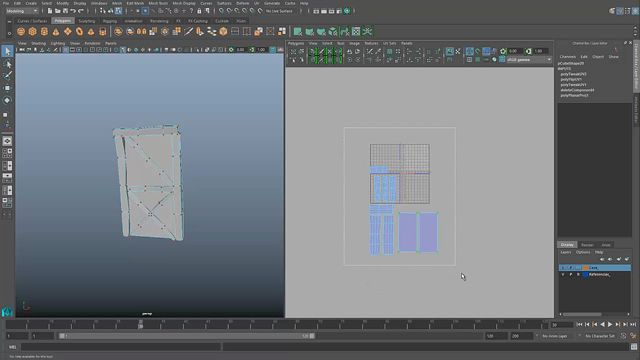Open the No Character Set dropdown
Image resolution: width=640 pixels, height=360 pixels.
coord(600,336)
